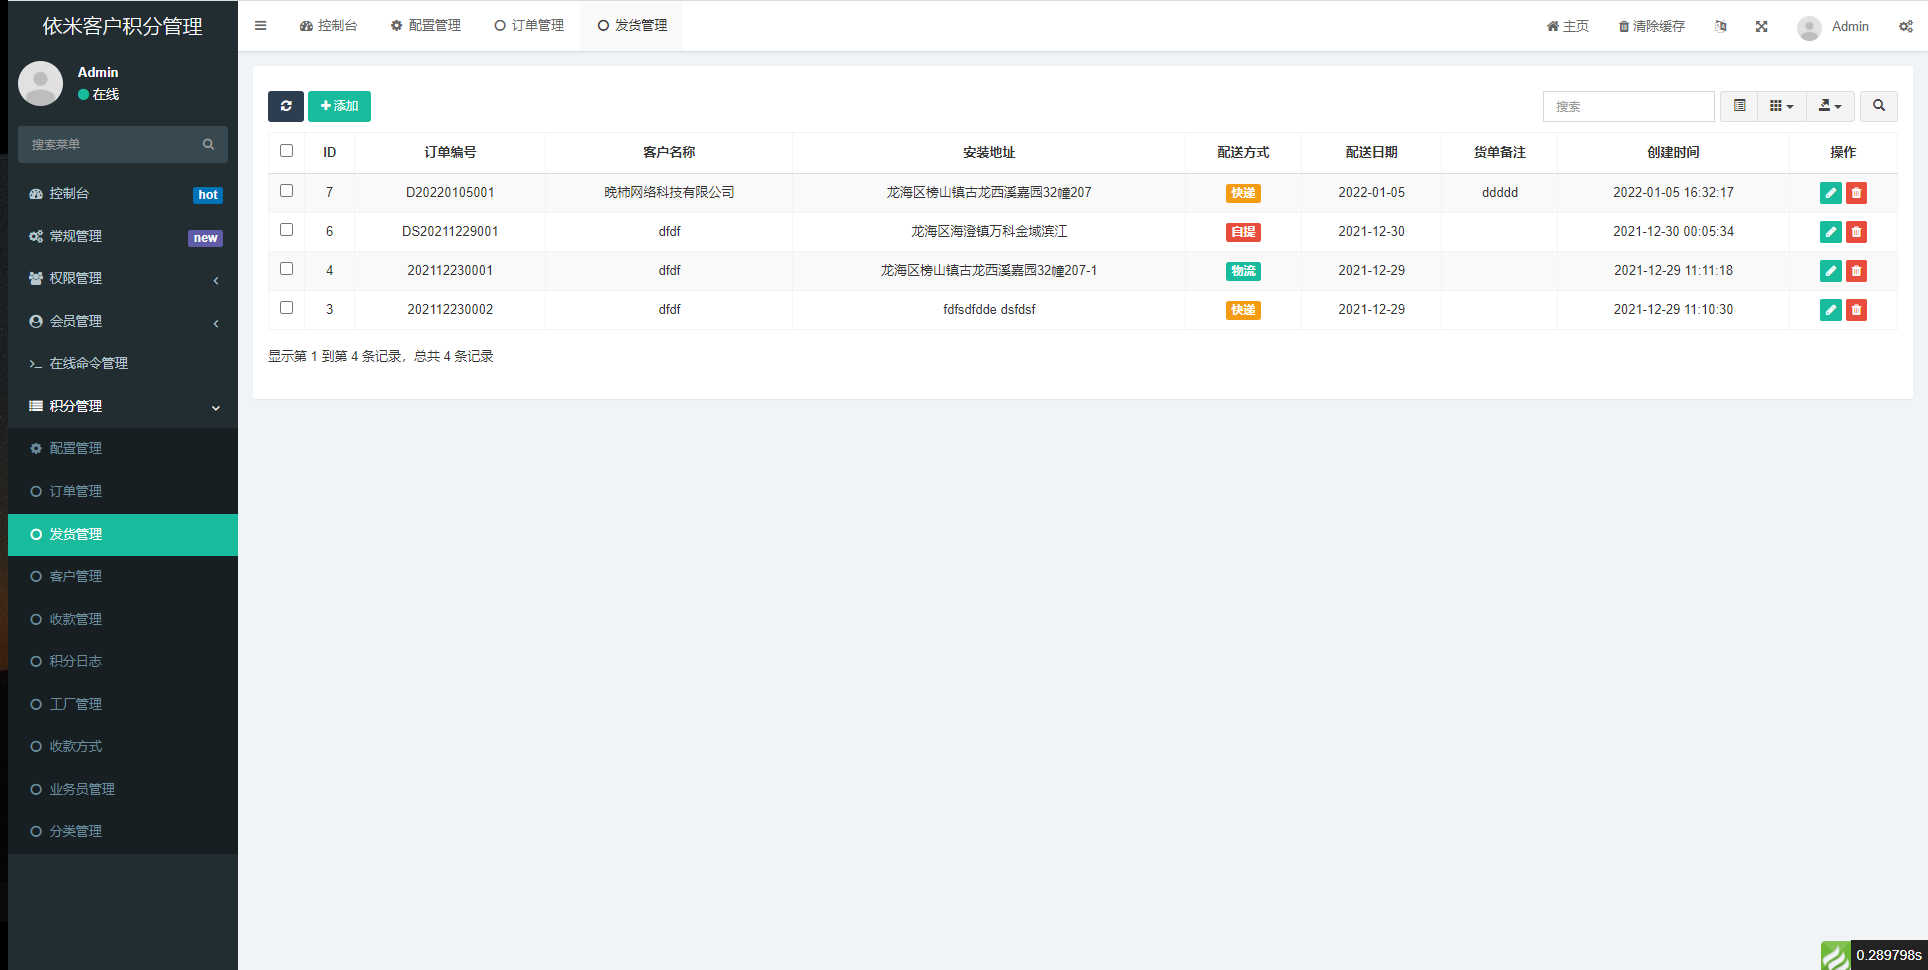Screen dimensions: 1928x970
Task: Tick the checkbox for row ID 4
Action: (287, 269)
